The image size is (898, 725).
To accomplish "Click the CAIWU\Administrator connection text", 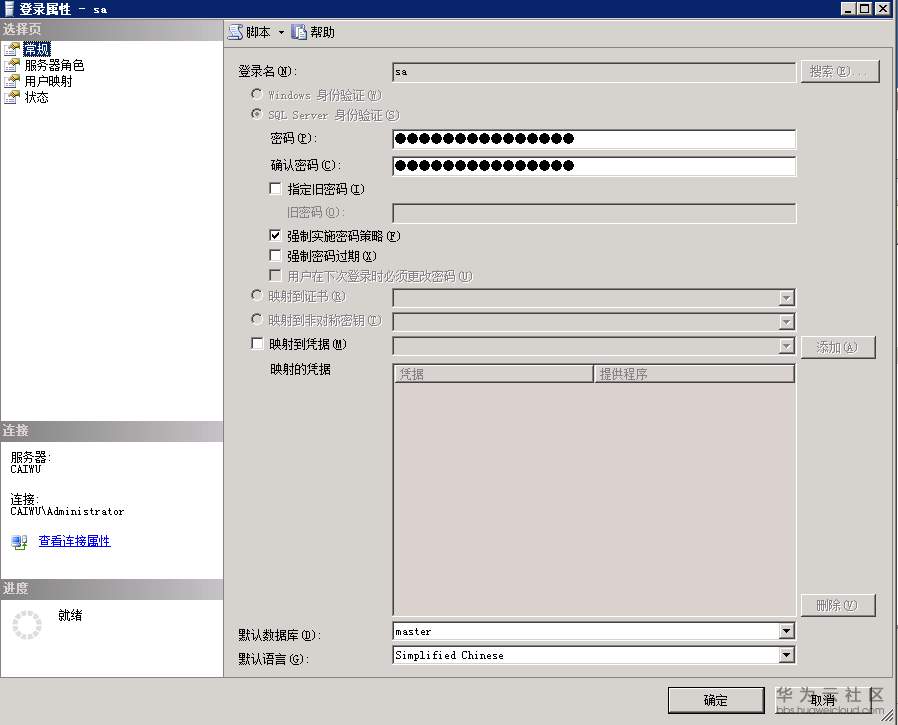I will pos(67,511).
